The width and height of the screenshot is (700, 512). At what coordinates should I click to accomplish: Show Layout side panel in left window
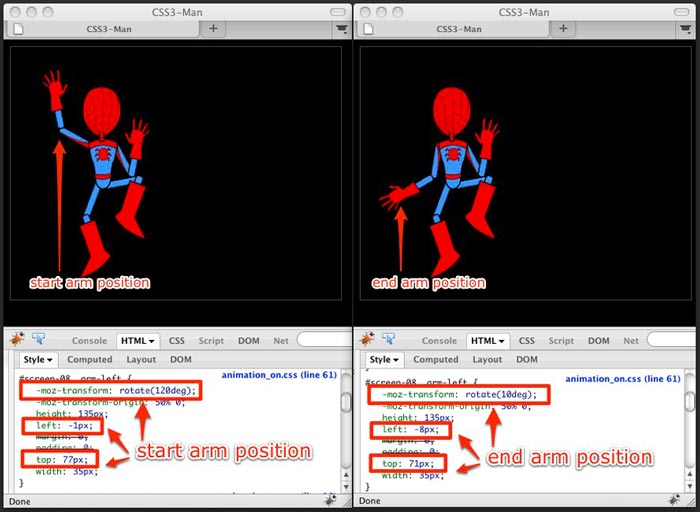pyautogui.click(x=141, y=359)
